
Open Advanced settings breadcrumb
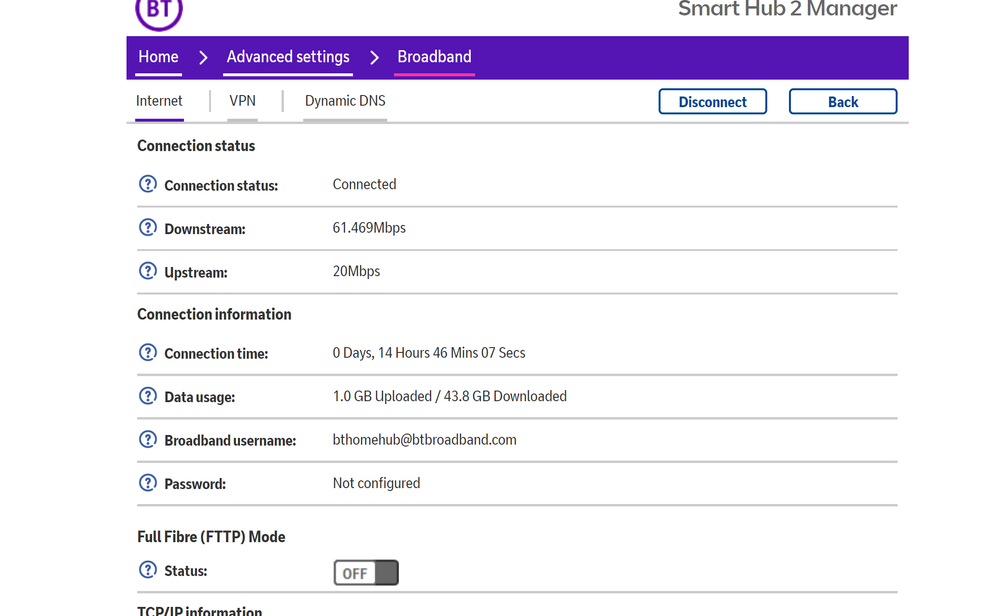pos(288,57)
